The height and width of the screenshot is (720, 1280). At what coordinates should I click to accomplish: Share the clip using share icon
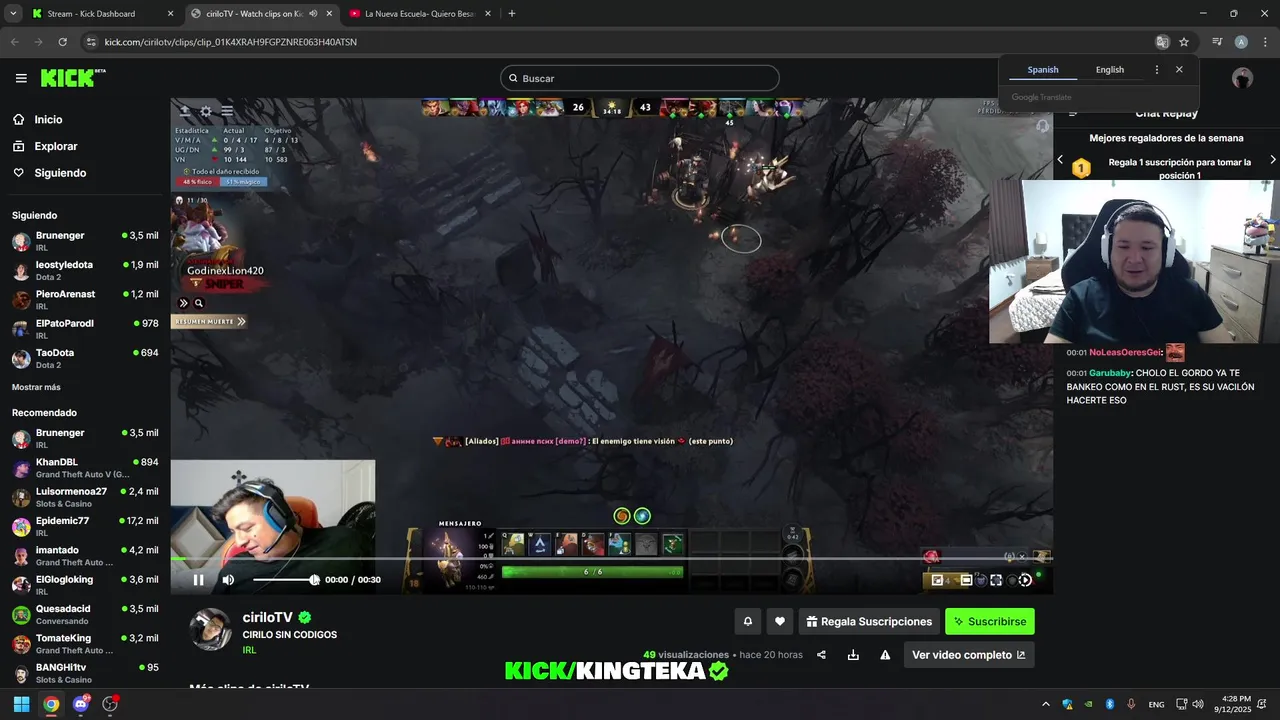click(821, 655)
